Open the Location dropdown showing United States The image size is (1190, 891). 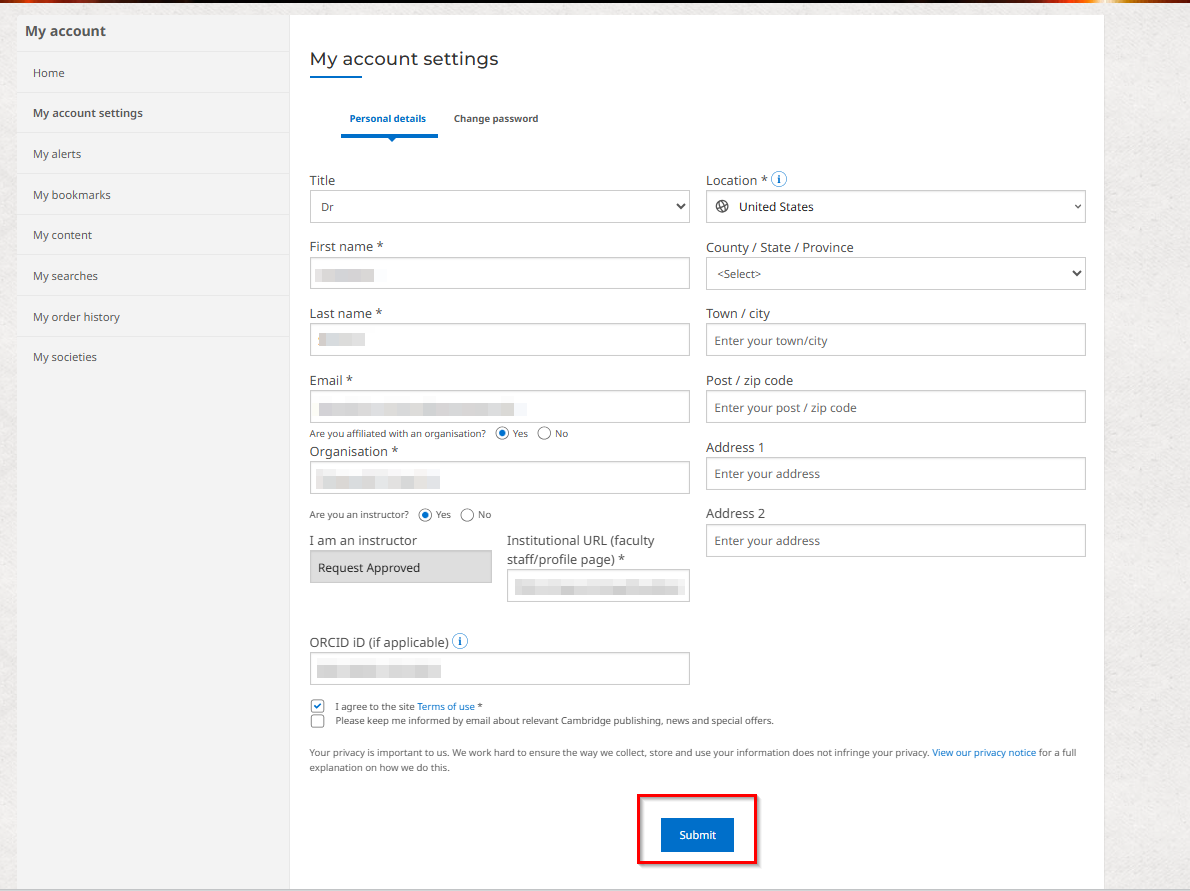click(896, 206)
